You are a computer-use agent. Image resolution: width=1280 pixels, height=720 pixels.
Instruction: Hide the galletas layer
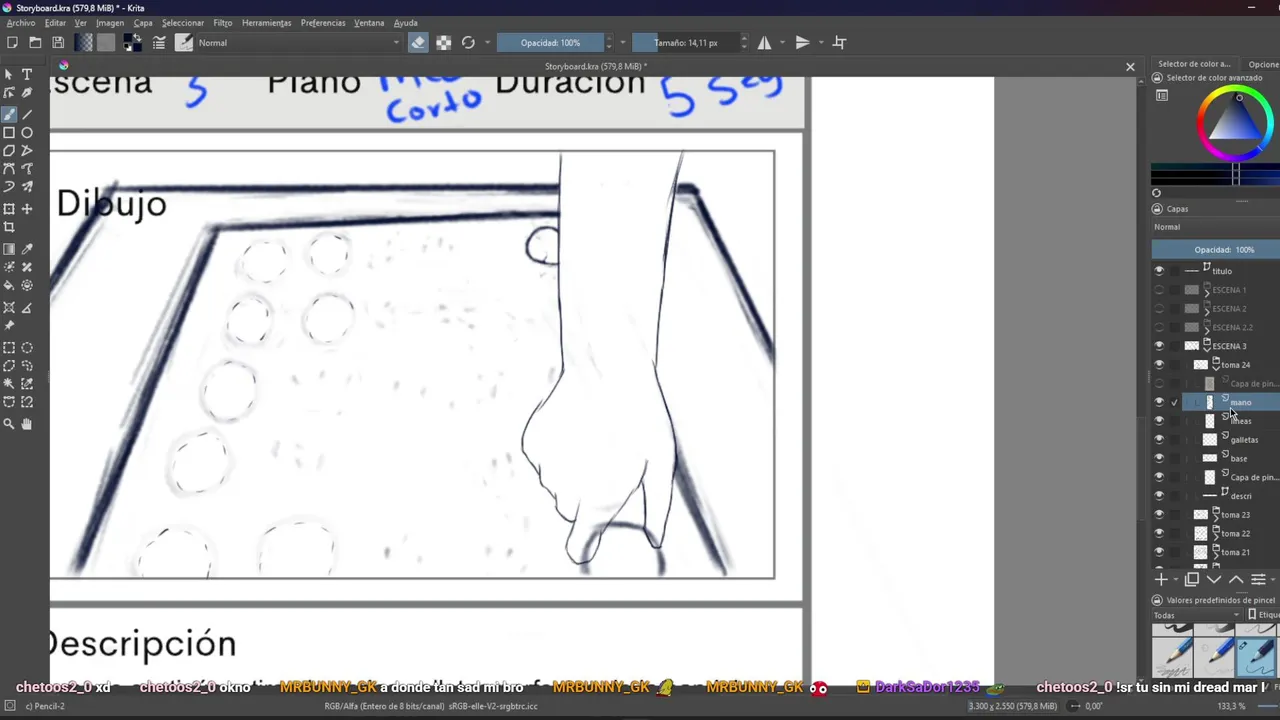1159,440
